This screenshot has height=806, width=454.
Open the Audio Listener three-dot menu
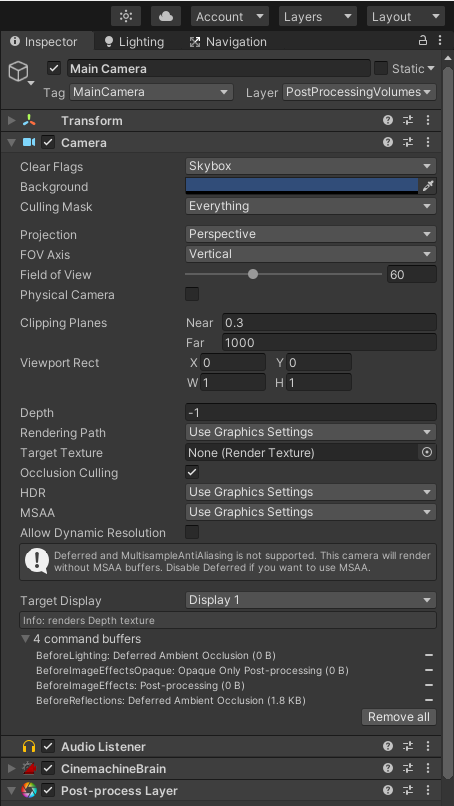(428, 746)
